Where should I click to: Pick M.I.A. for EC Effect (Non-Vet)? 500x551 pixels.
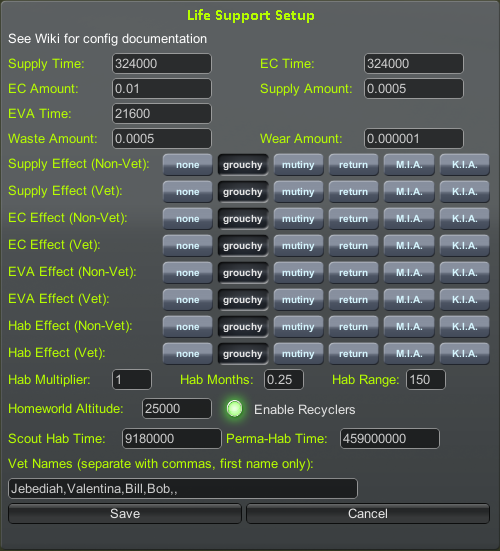409,219
